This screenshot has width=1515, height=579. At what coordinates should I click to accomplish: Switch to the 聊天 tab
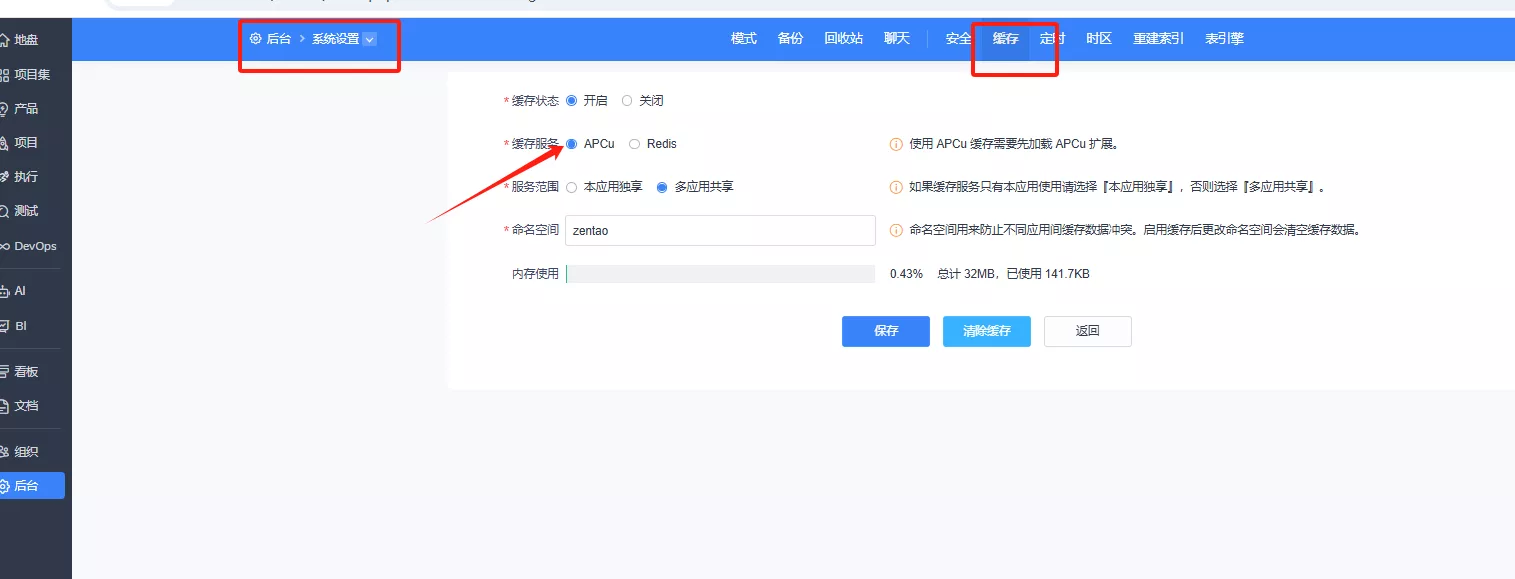point(897,39)
